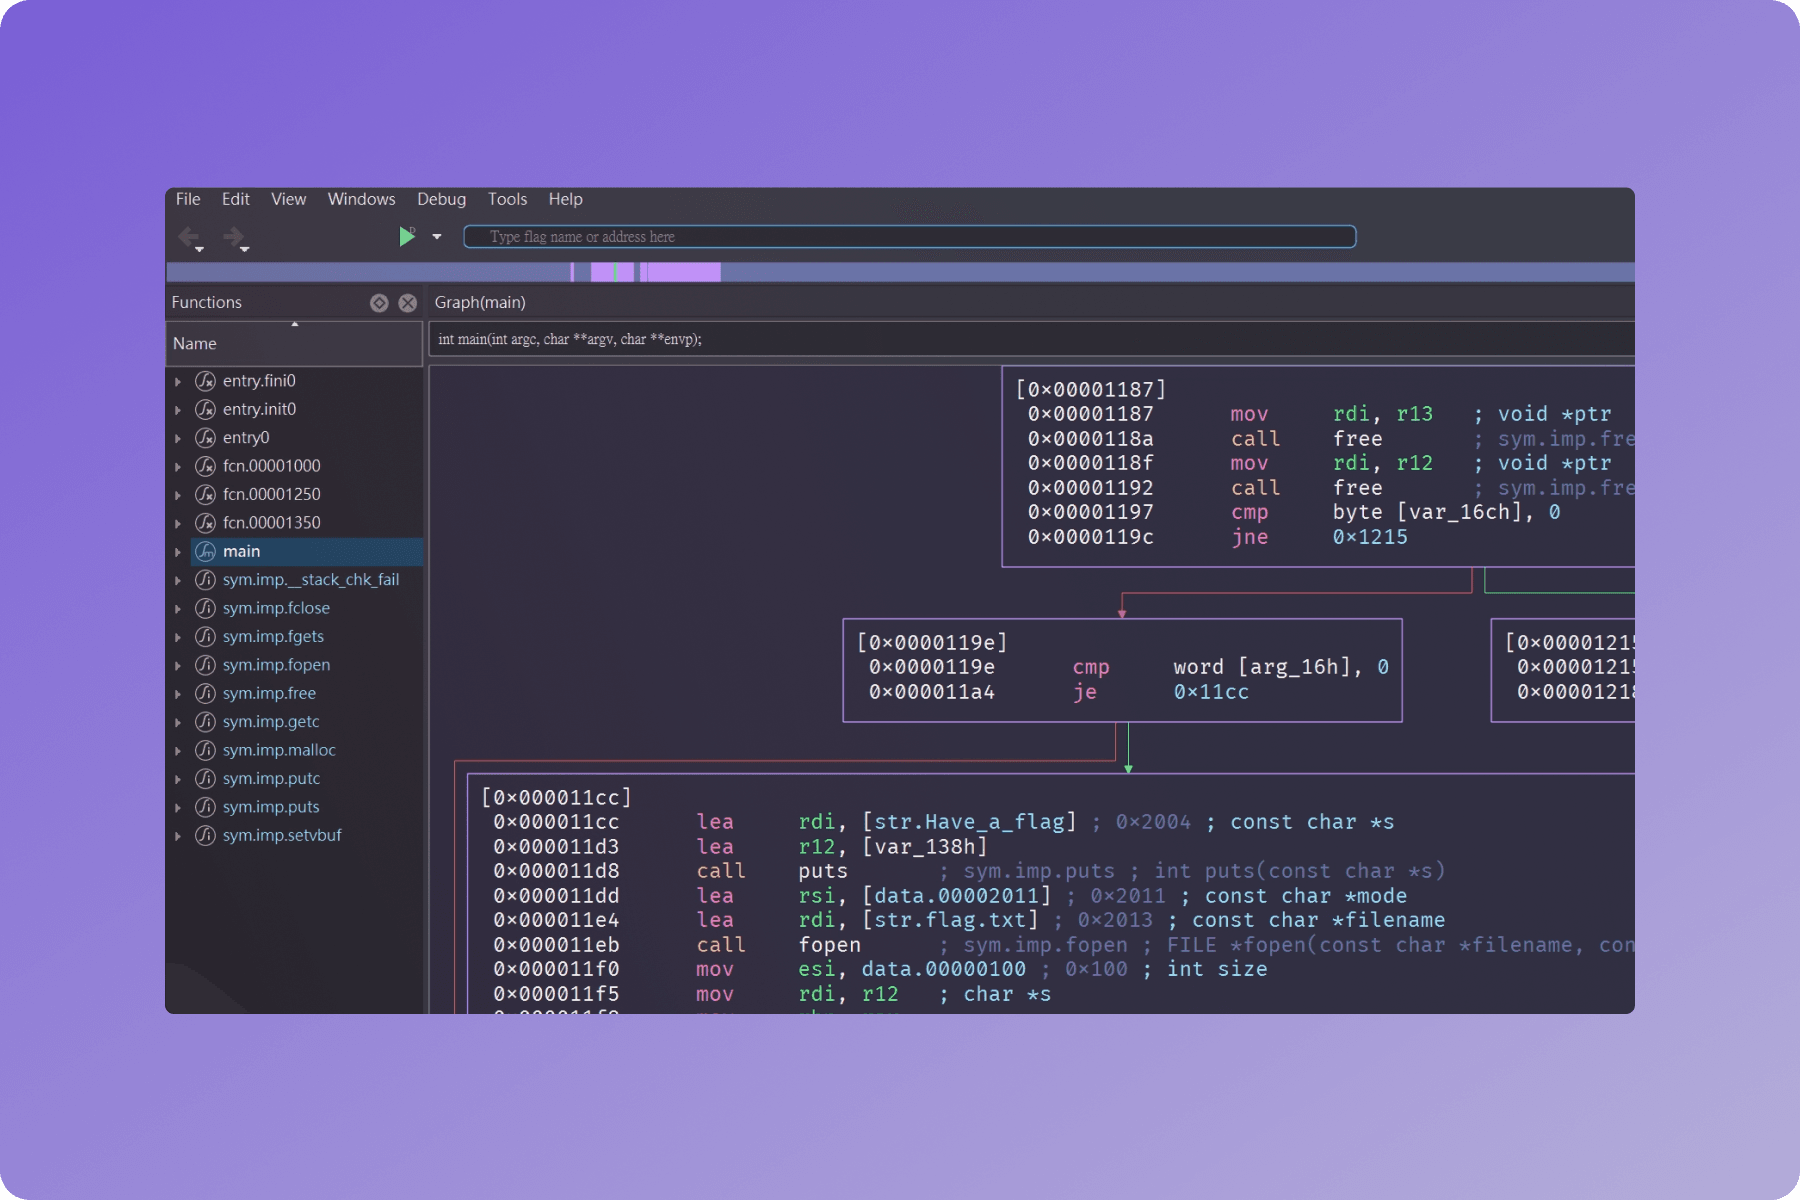Click the green Start debug play icon

pyautogui.click(x=406, y=237)
